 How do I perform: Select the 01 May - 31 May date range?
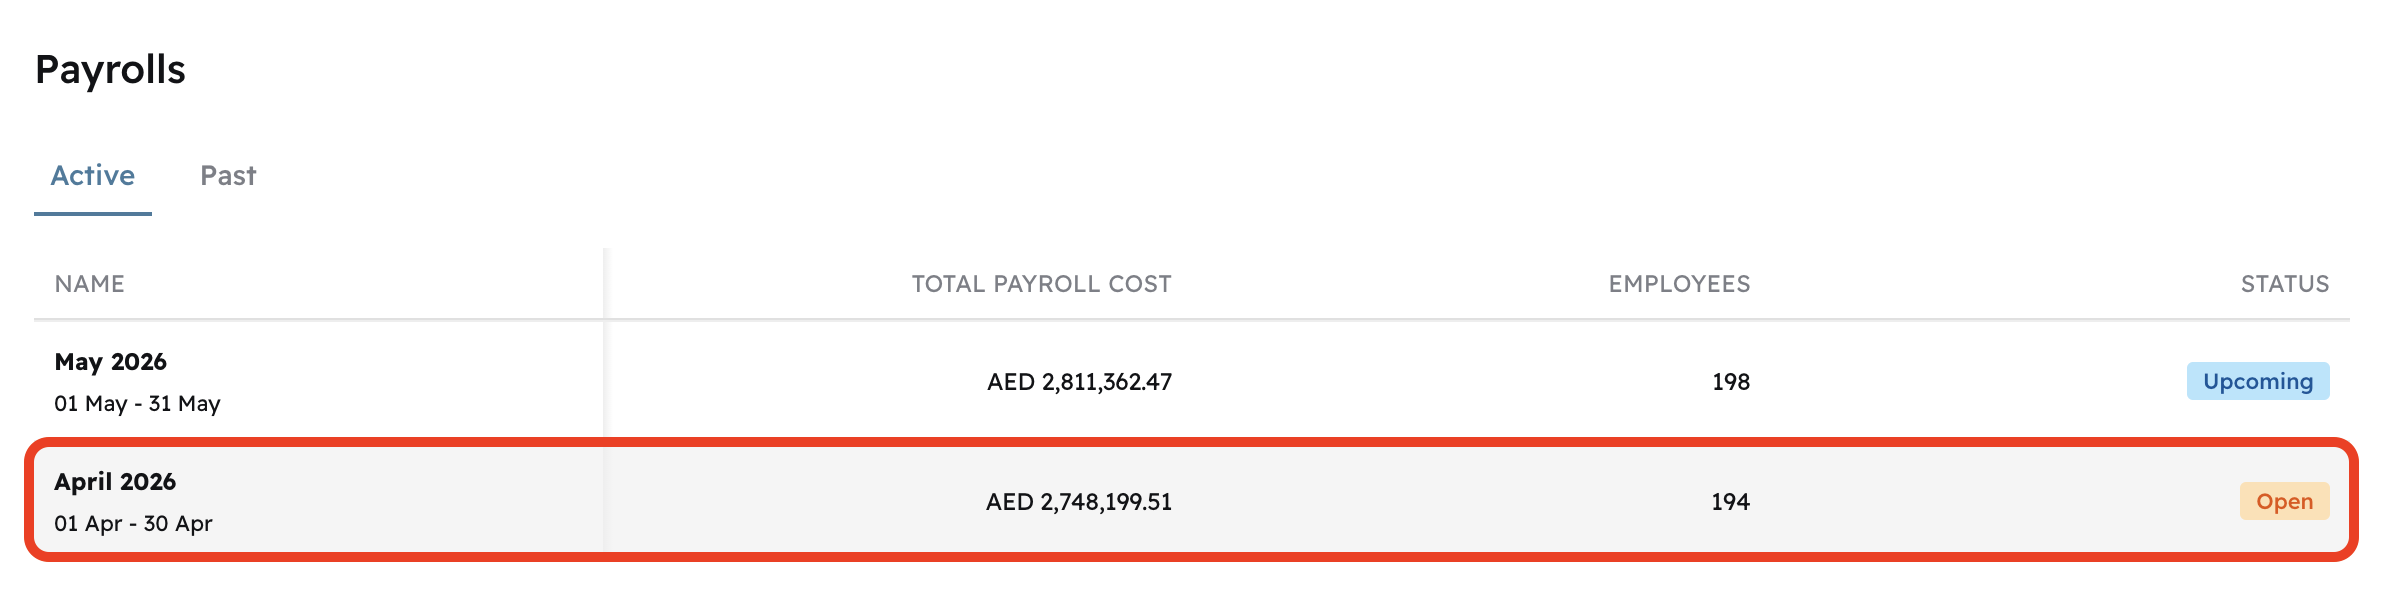[137, 404]
